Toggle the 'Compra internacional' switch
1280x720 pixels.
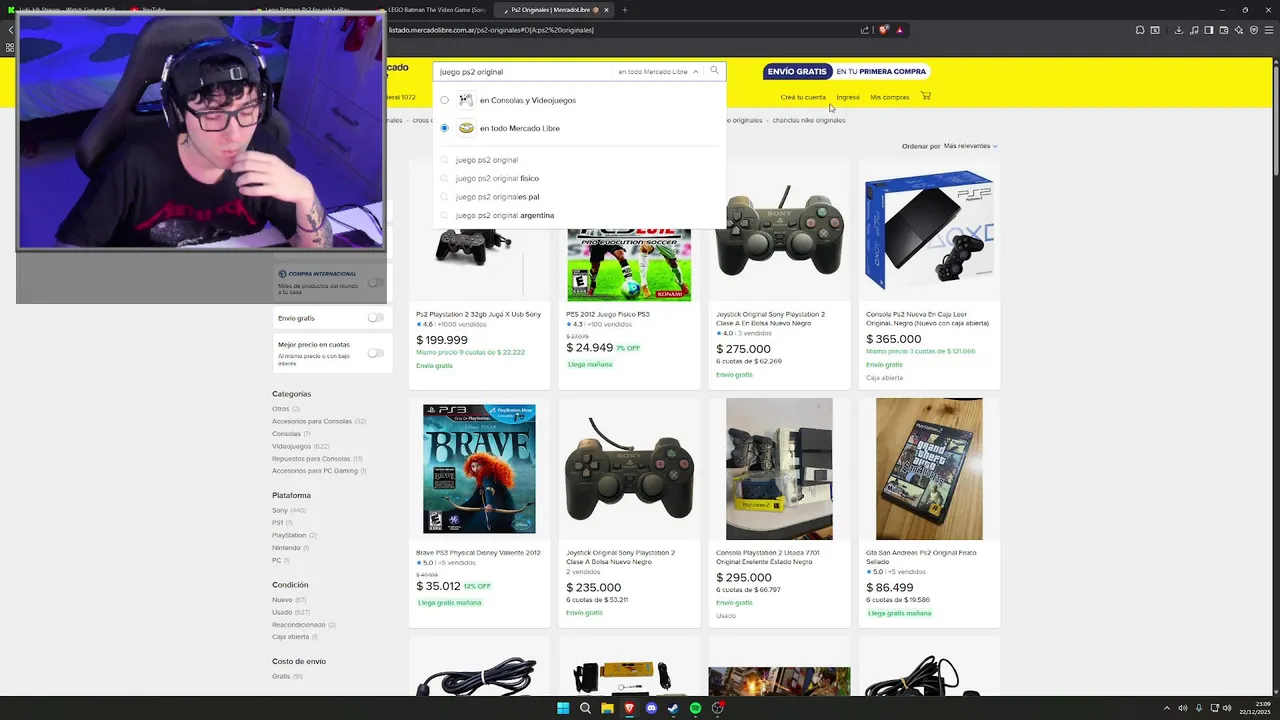click(x=375, y=283)
